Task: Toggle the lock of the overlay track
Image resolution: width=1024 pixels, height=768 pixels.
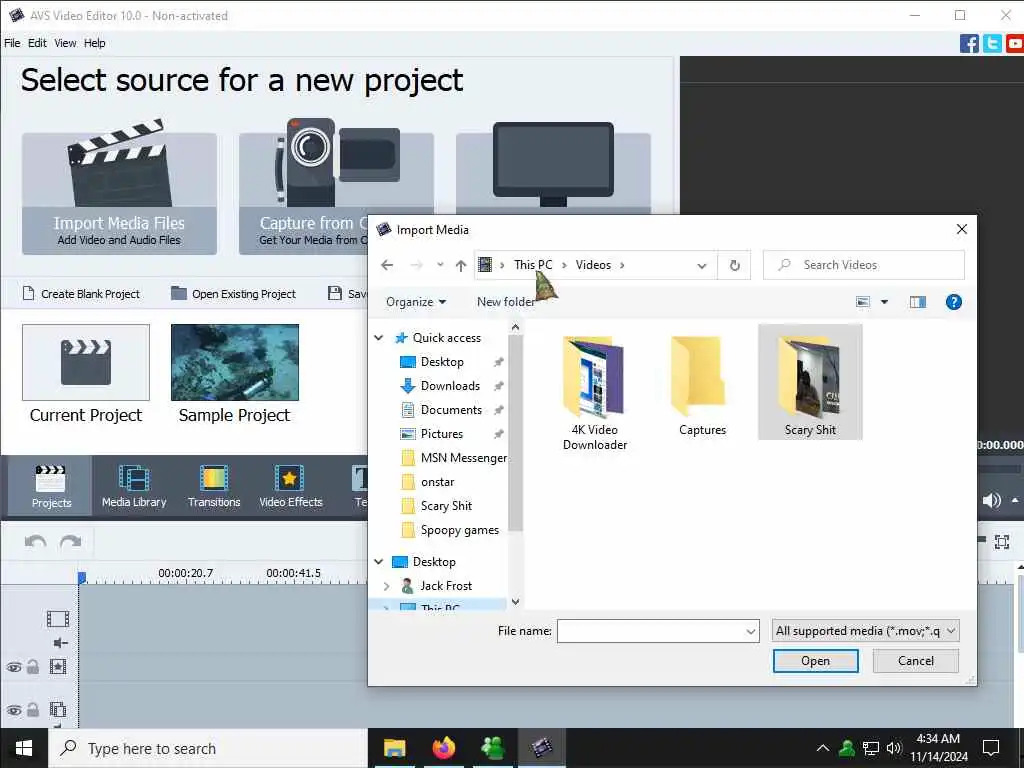Action: pyautogui.click(x=33, y=709)
